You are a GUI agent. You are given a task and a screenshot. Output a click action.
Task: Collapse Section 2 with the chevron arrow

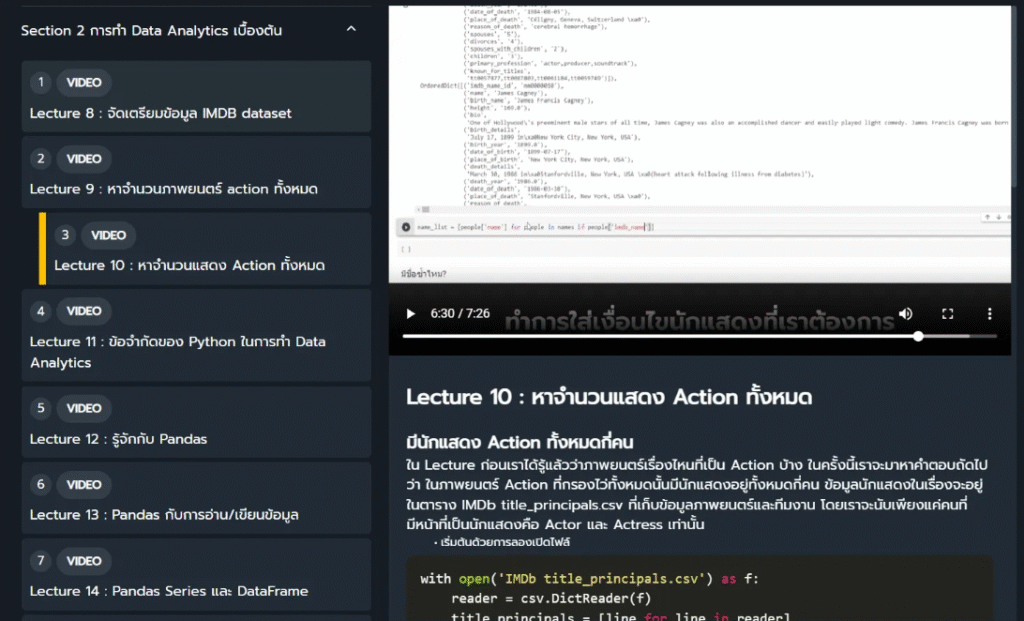pos(351,30)
